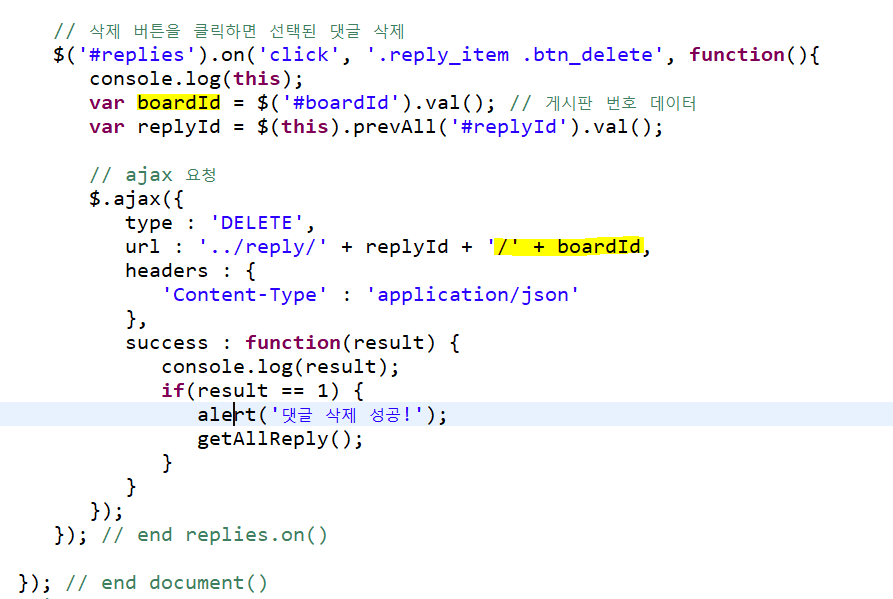The image size is (893, 599).
Task: Click the replyId variable declaration
Action: tap(179, 127)
